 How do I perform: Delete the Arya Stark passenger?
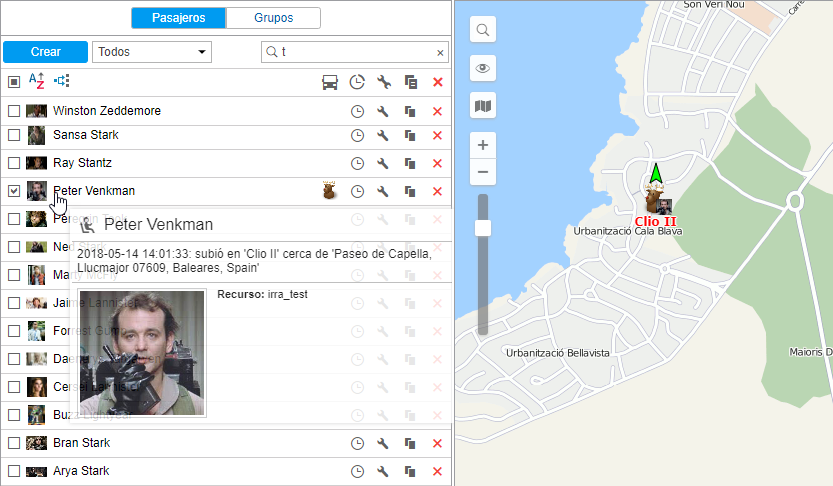point(437,472)
